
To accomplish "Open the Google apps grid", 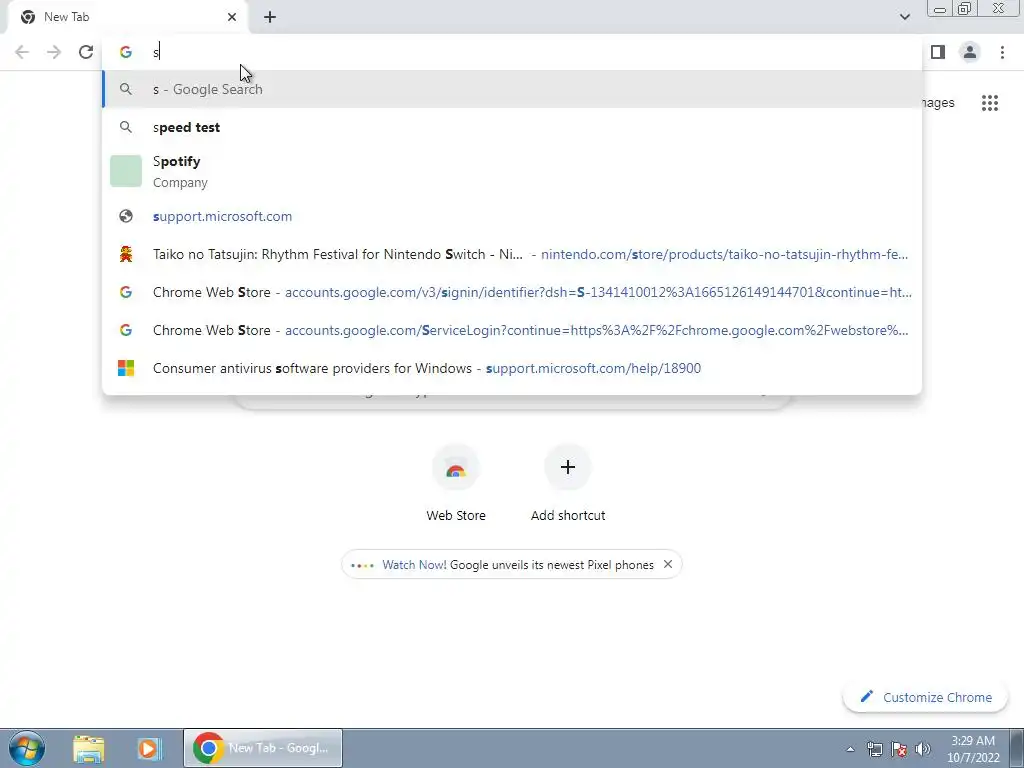I will click(x=990, y=103).
